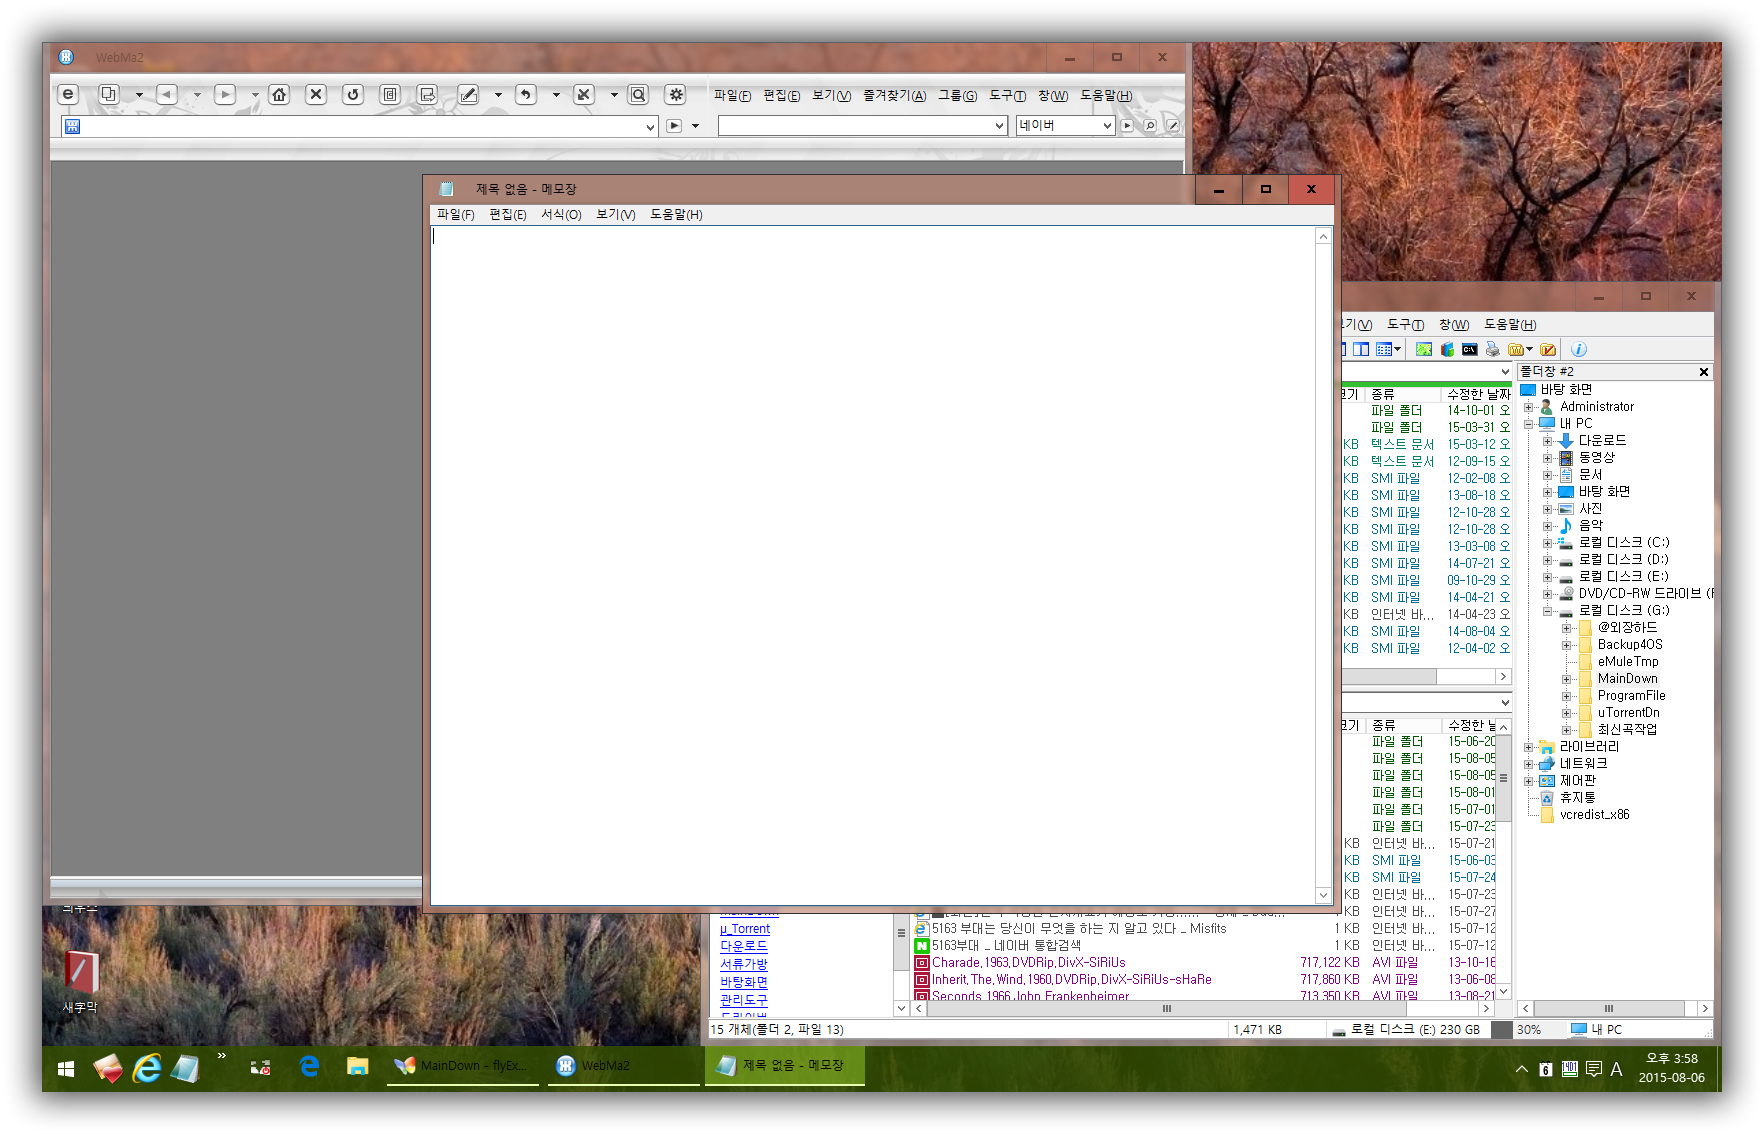This screenshot has width=1764, height=1134.
Task: Expand the 로컬 디스크 (C:) tree node
Action: click(1547, 543)
